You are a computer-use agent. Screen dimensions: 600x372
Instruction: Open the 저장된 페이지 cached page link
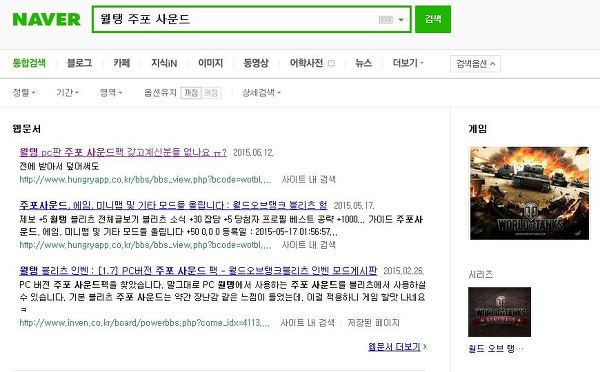point(373,323)
